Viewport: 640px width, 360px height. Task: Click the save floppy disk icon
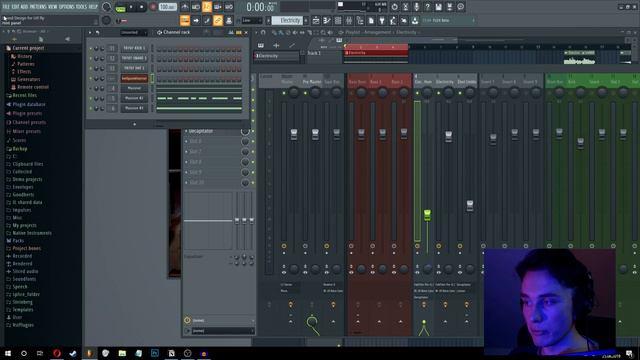(x=438, y=7)
